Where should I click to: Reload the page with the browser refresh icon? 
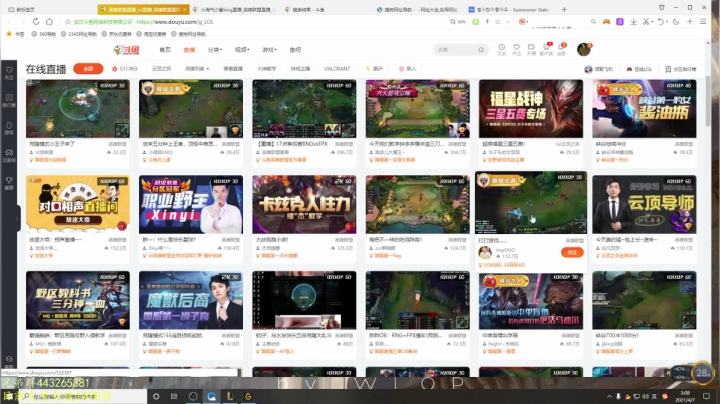(x=36, y=22)
